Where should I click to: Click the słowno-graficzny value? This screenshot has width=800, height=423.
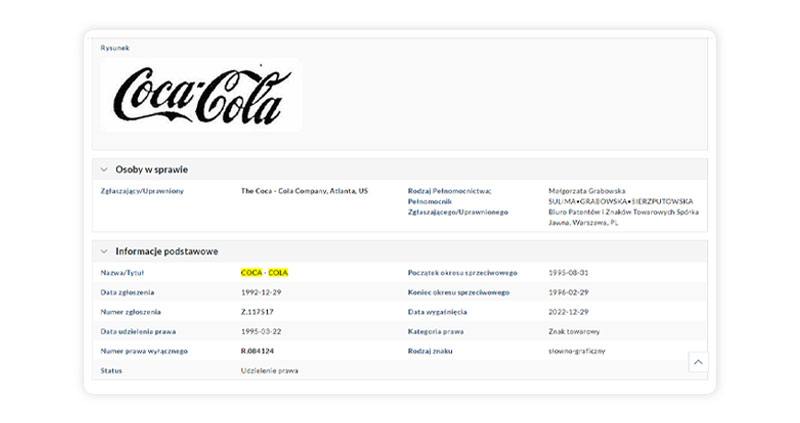click(577, 351)
